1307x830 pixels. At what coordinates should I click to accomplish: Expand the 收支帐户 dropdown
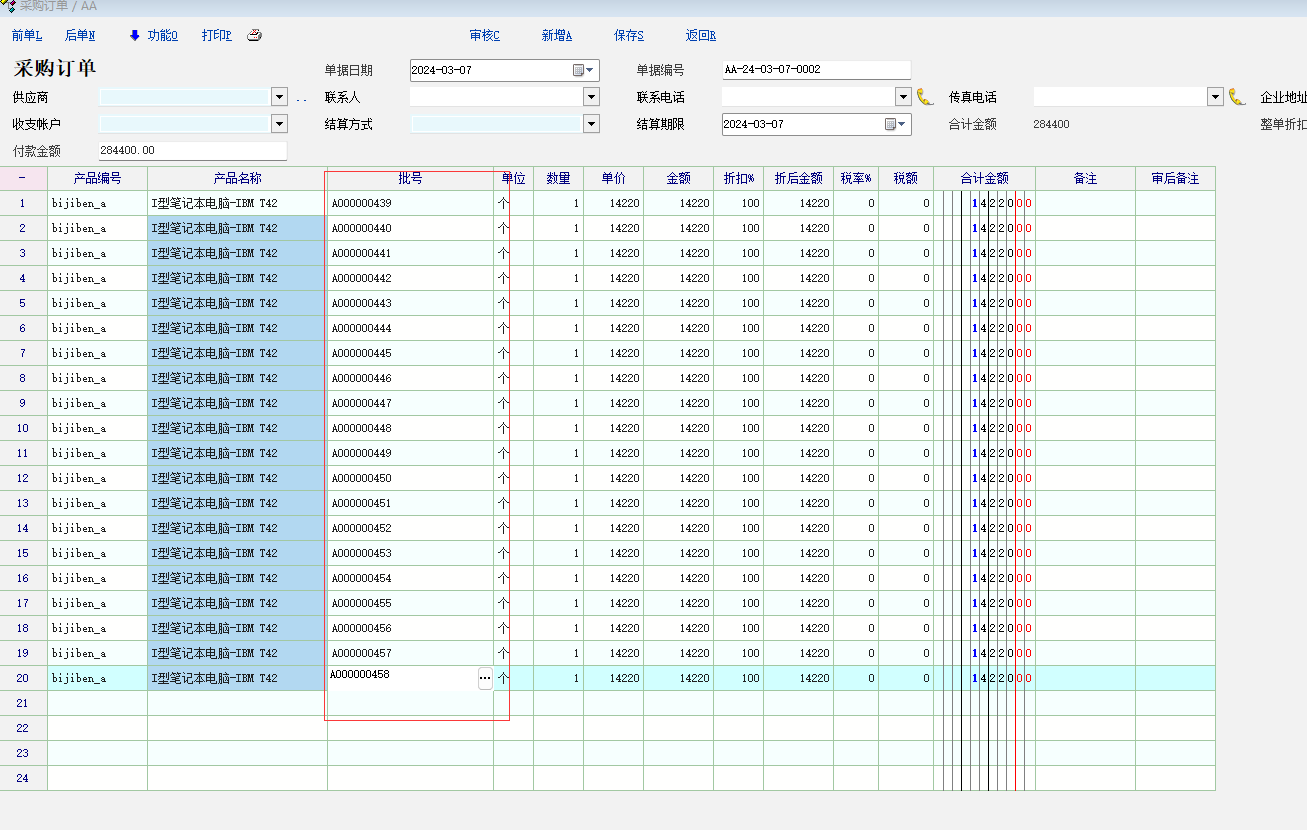(279, 124)
